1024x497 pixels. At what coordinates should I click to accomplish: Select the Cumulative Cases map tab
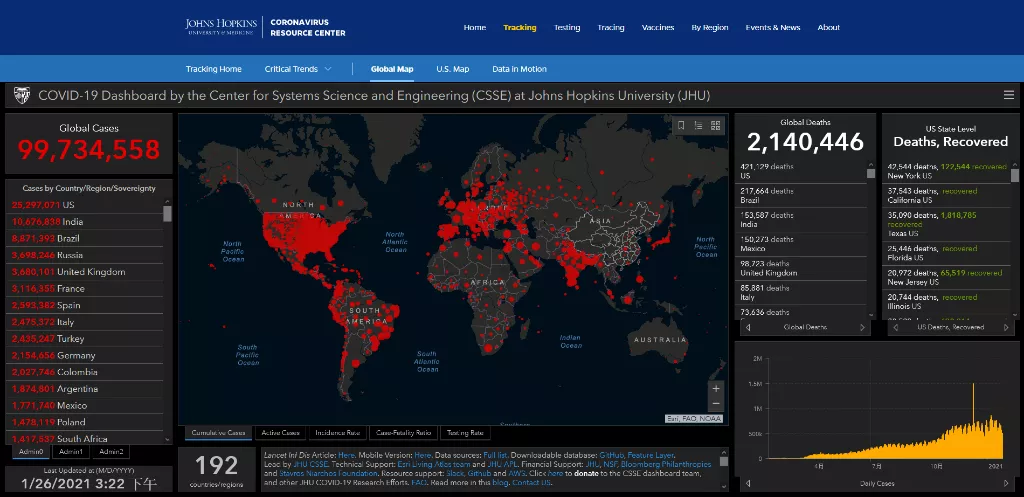[219, 432]
